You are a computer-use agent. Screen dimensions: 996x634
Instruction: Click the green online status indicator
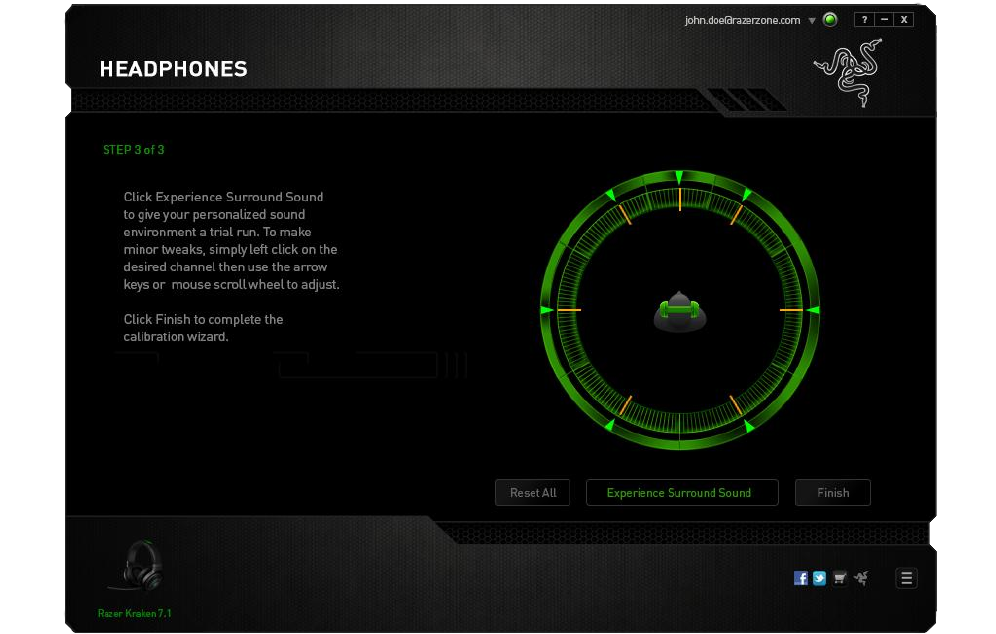(830, 20)
